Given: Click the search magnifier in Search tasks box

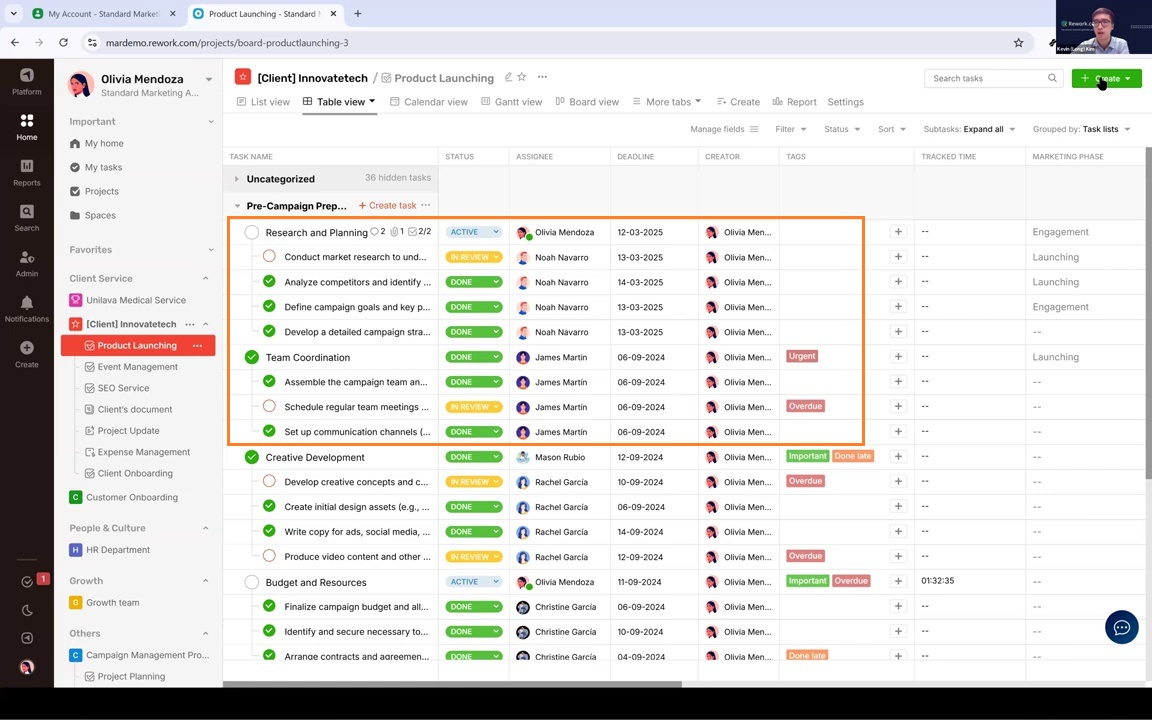Looking at the screenshot, I should click(1052, 78).
